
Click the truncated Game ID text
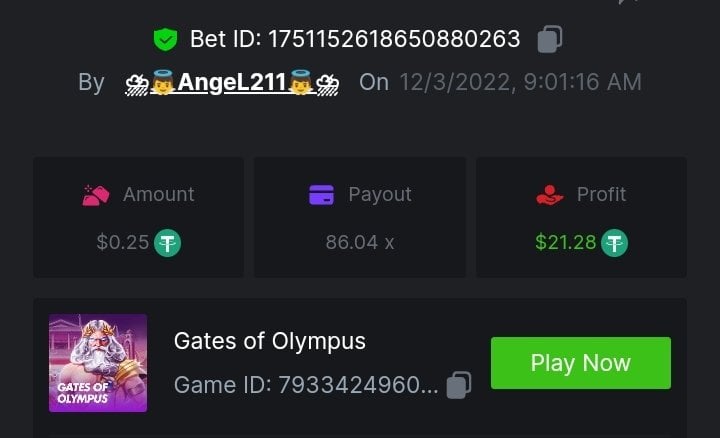tap(306, 385)
